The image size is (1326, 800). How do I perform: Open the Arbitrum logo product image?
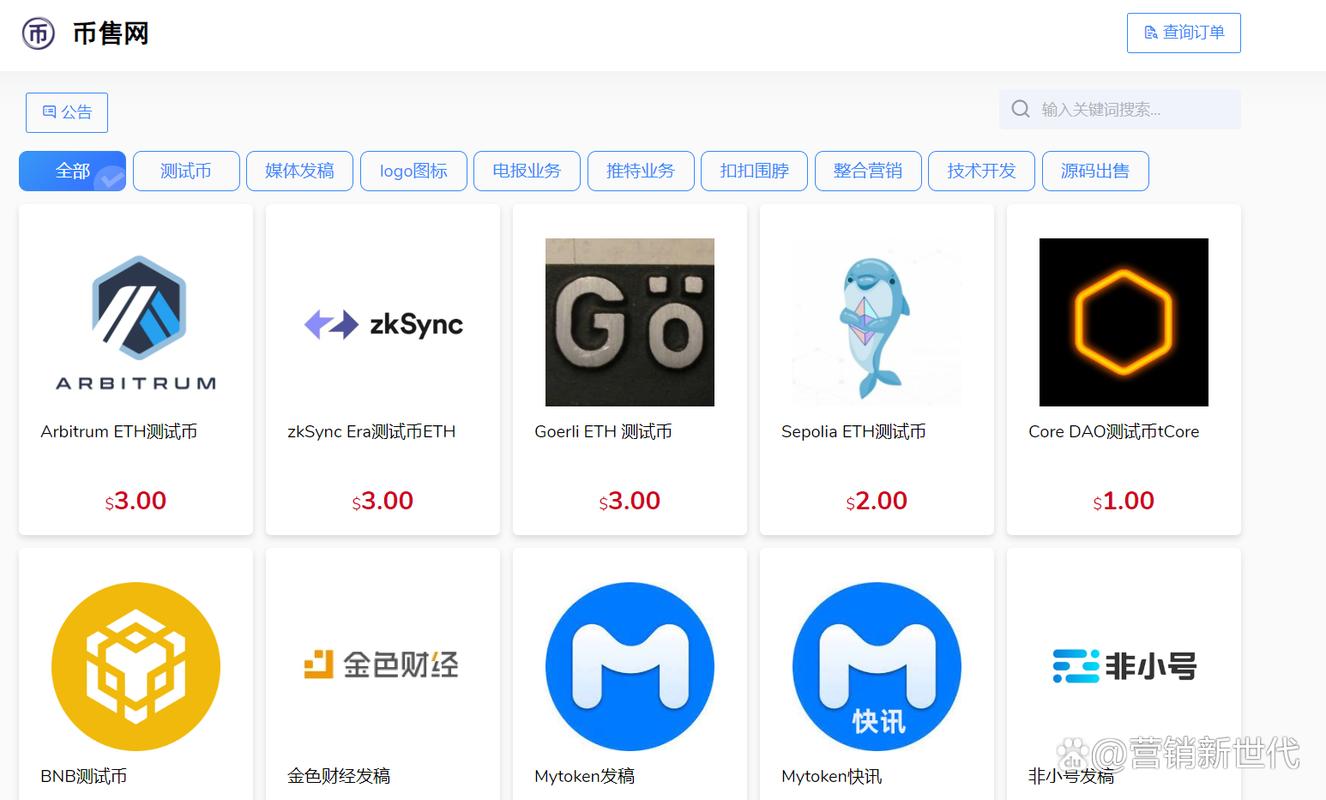click(x=136, y=322)
